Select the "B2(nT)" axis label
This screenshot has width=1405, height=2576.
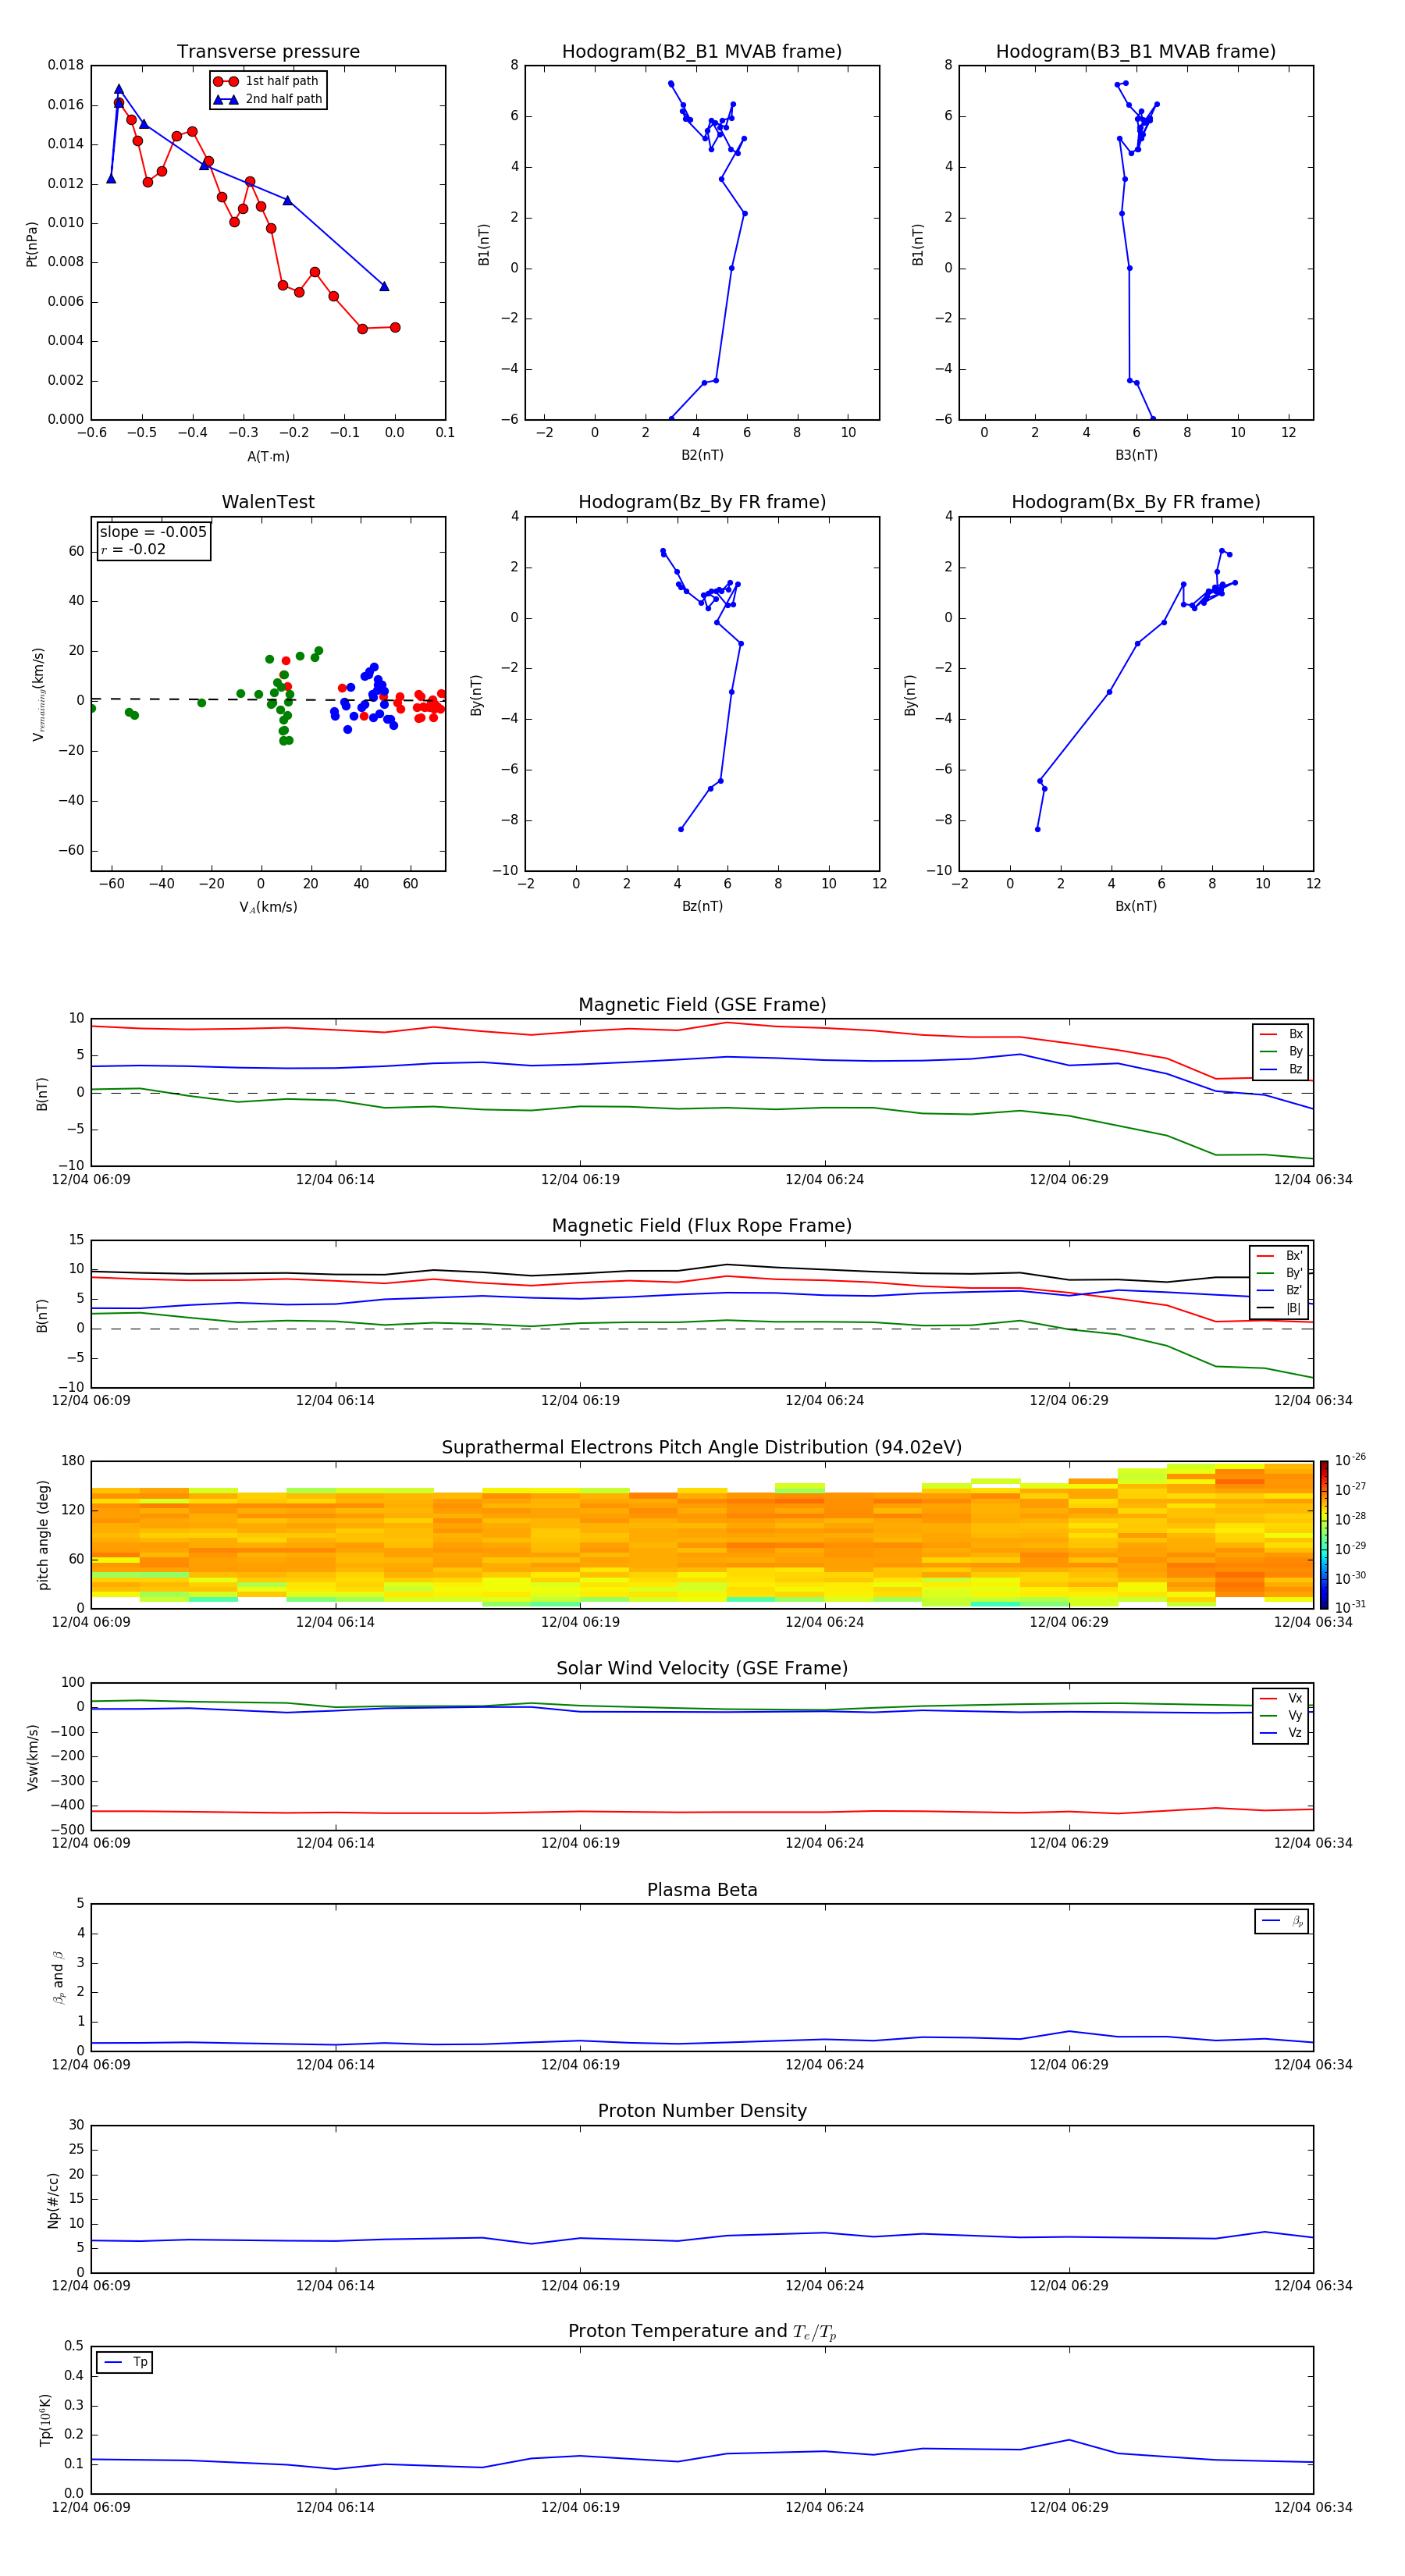coord(702,456)
